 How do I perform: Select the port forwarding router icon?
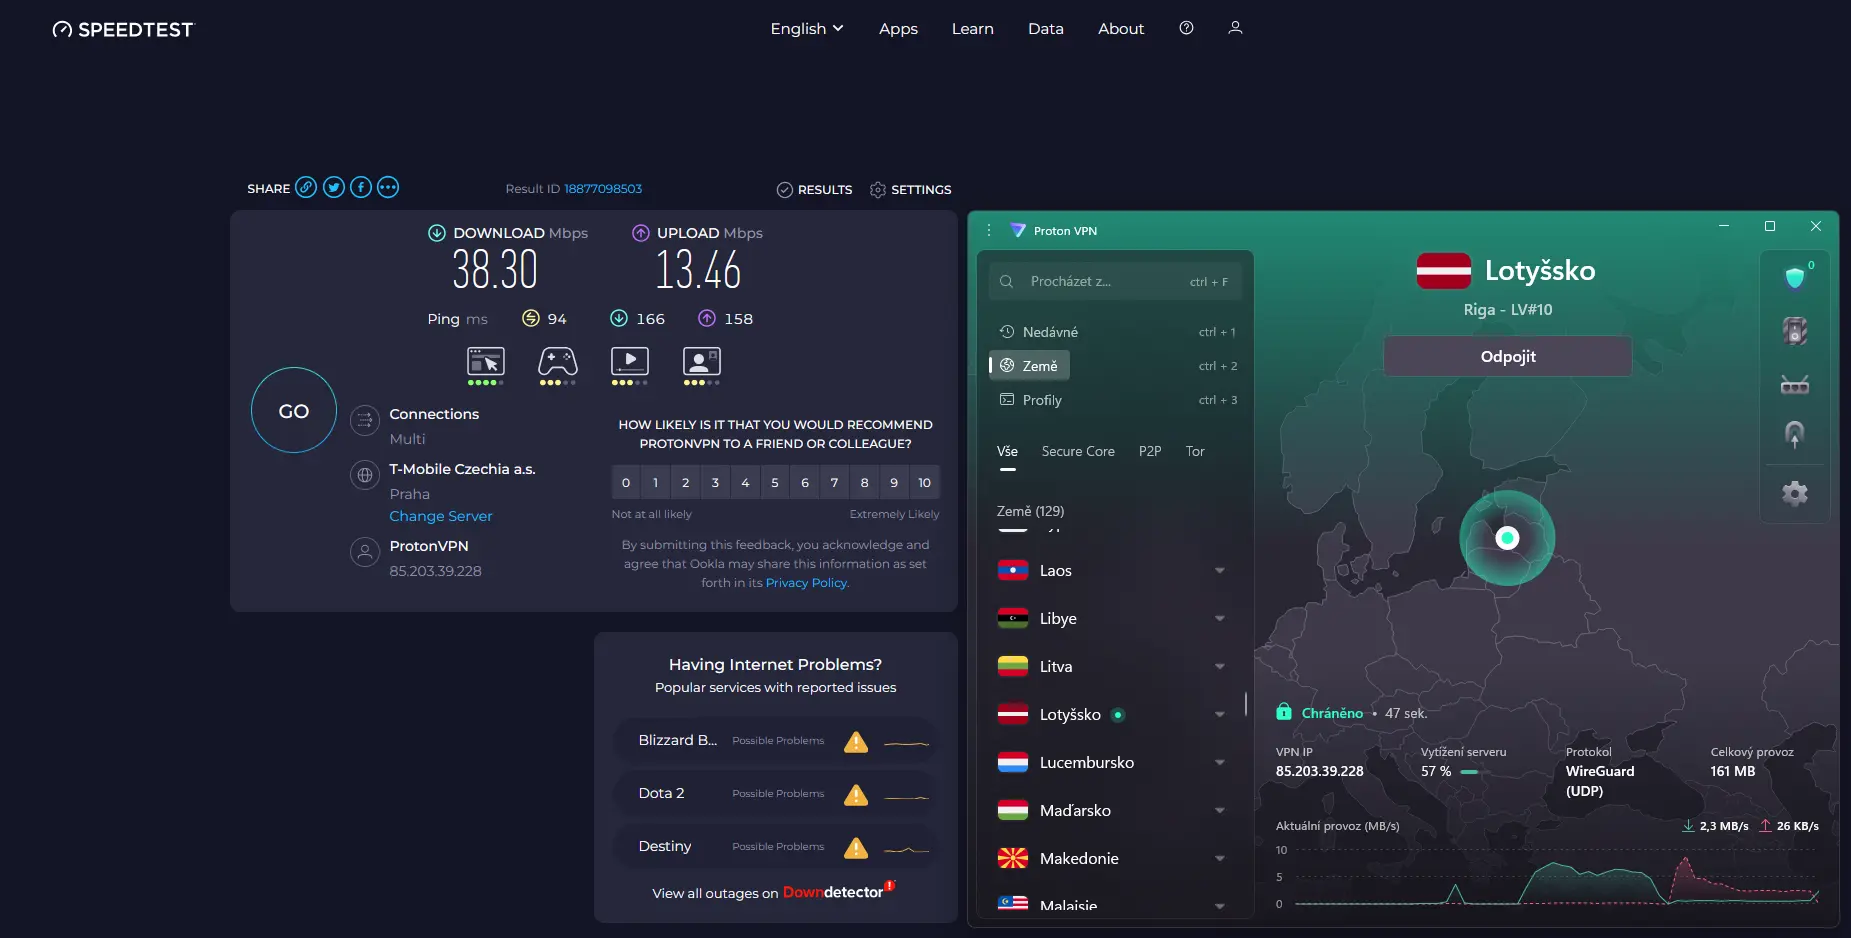pyautogui.click(x=1795, y=384)
